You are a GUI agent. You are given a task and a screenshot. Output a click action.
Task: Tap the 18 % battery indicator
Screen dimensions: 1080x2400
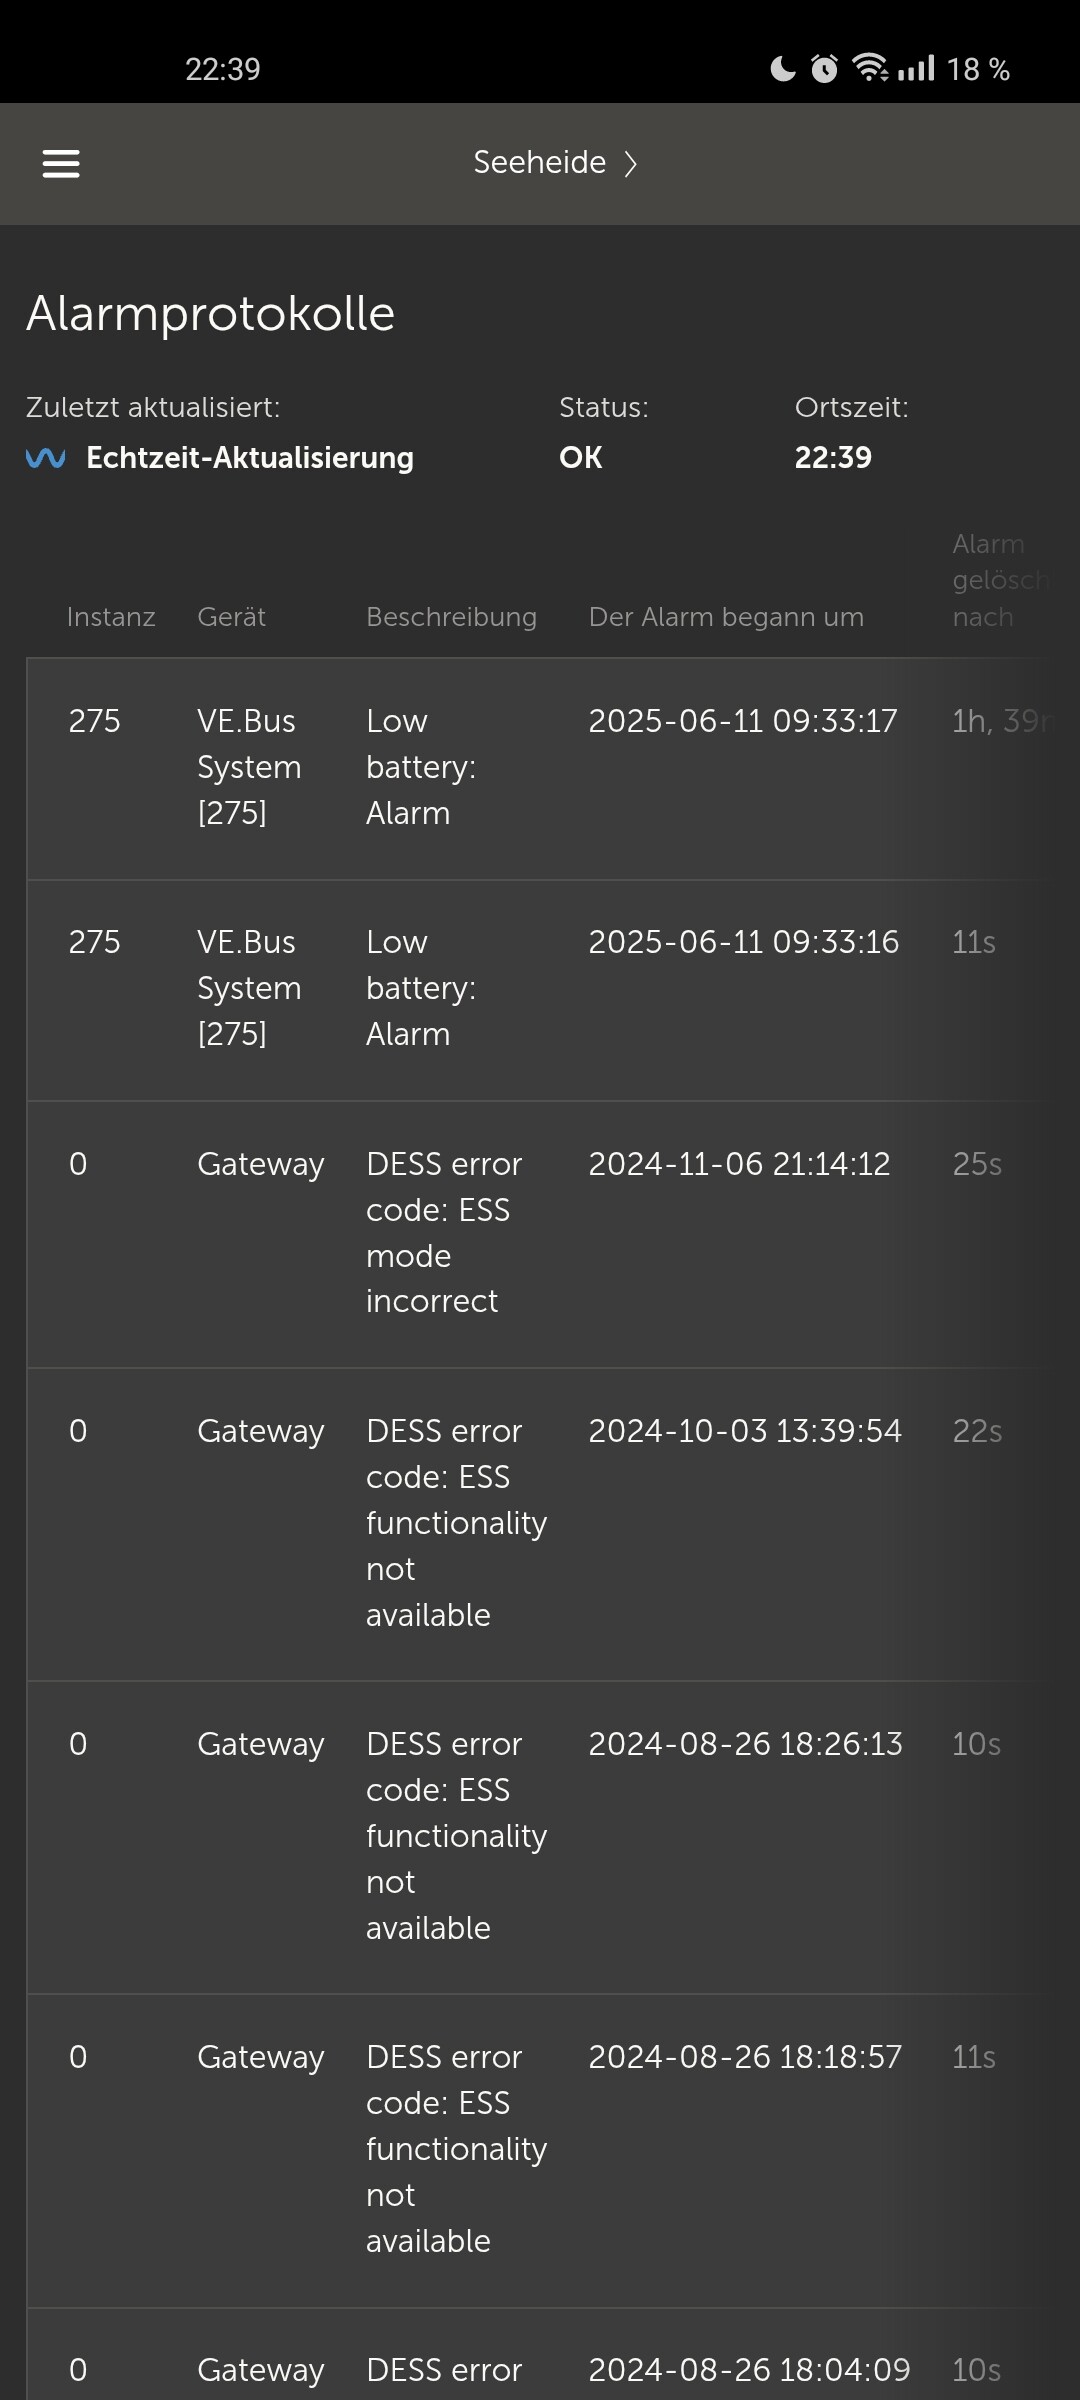[x=978, y=69]
